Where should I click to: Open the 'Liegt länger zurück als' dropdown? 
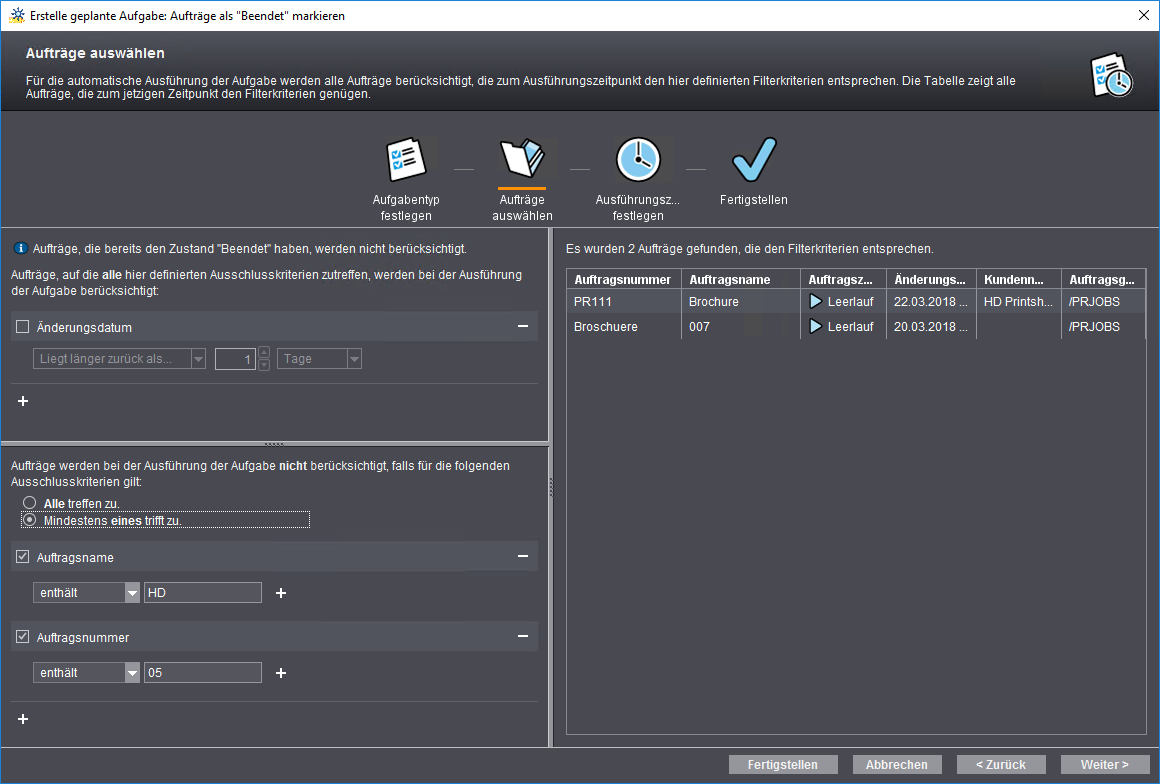(119, 359)
